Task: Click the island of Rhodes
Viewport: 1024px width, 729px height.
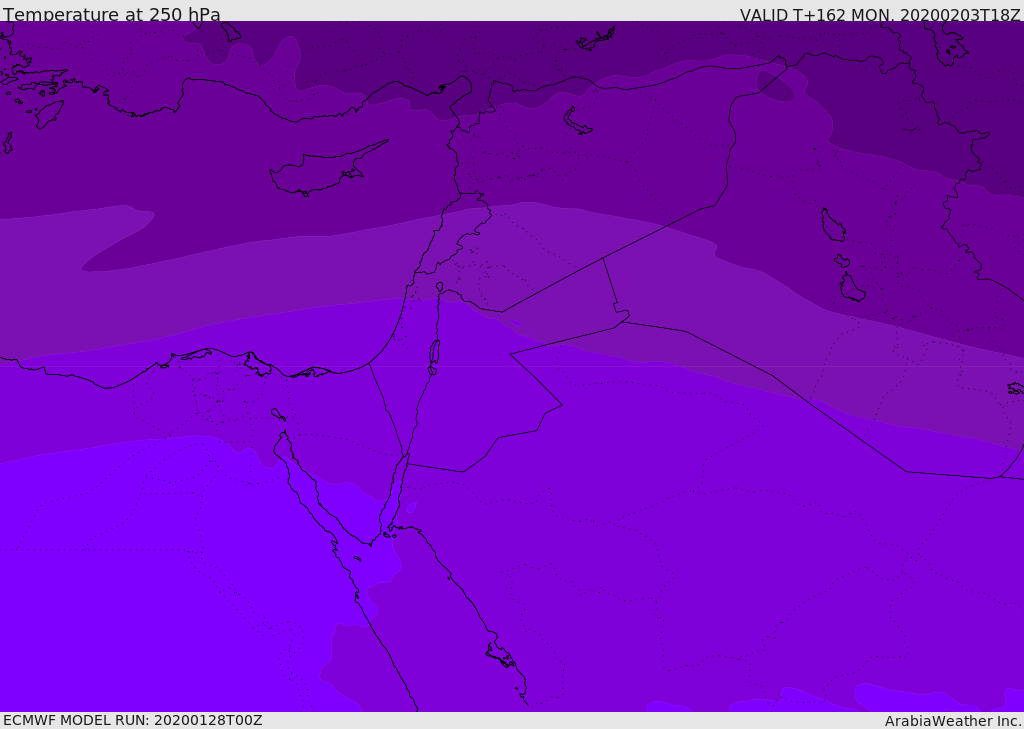Action: tap(48, 114)
